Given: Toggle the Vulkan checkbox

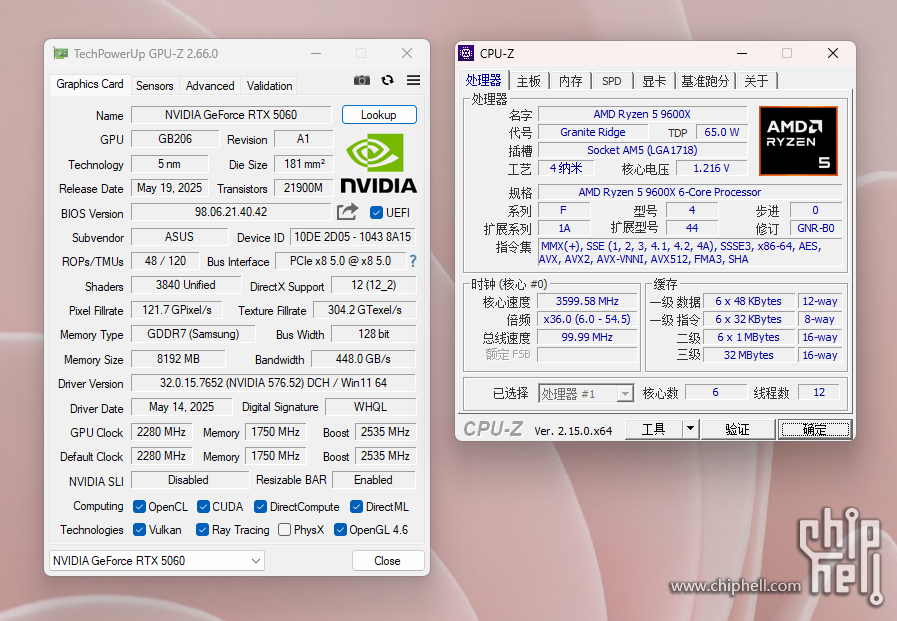Looking at the screenshot, I should (139, 530).
